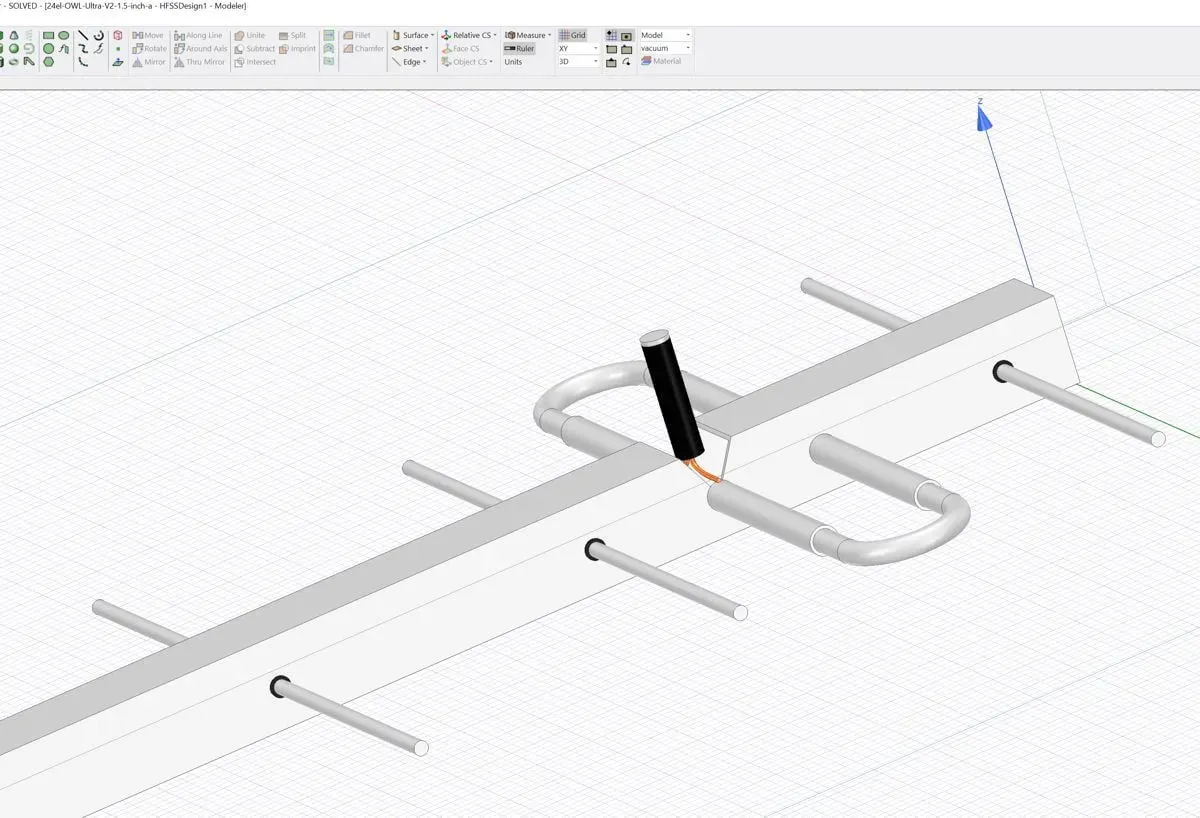
Task: Open the Model dropdown
Action: pos(665,35)
